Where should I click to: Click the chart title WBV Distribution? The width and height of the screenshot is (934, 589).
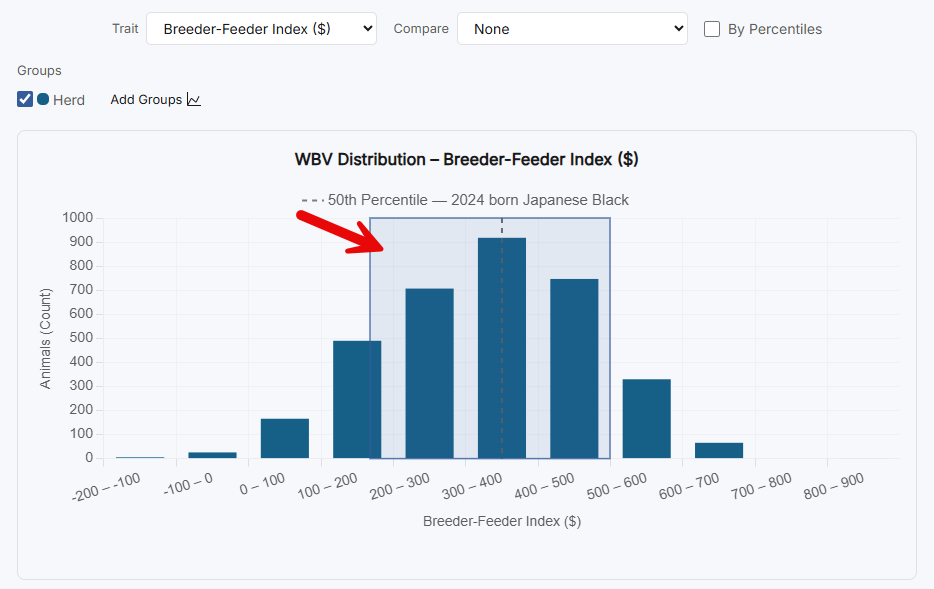click(x=466, y=160)
